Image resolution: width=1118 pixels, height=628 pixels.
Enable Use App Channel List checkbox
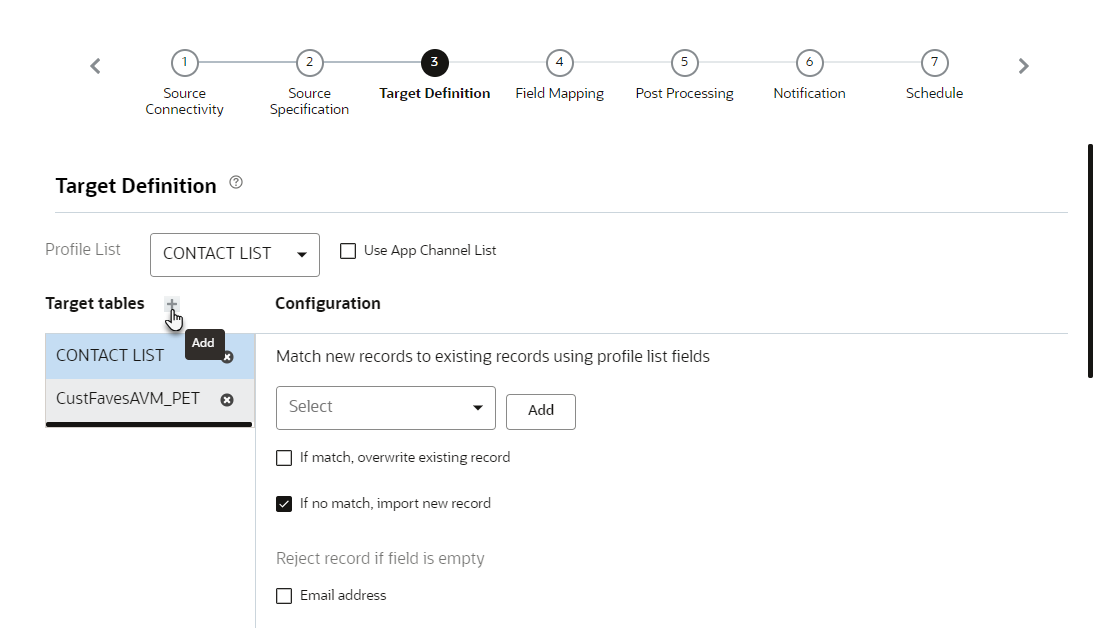tap(348, 251)
